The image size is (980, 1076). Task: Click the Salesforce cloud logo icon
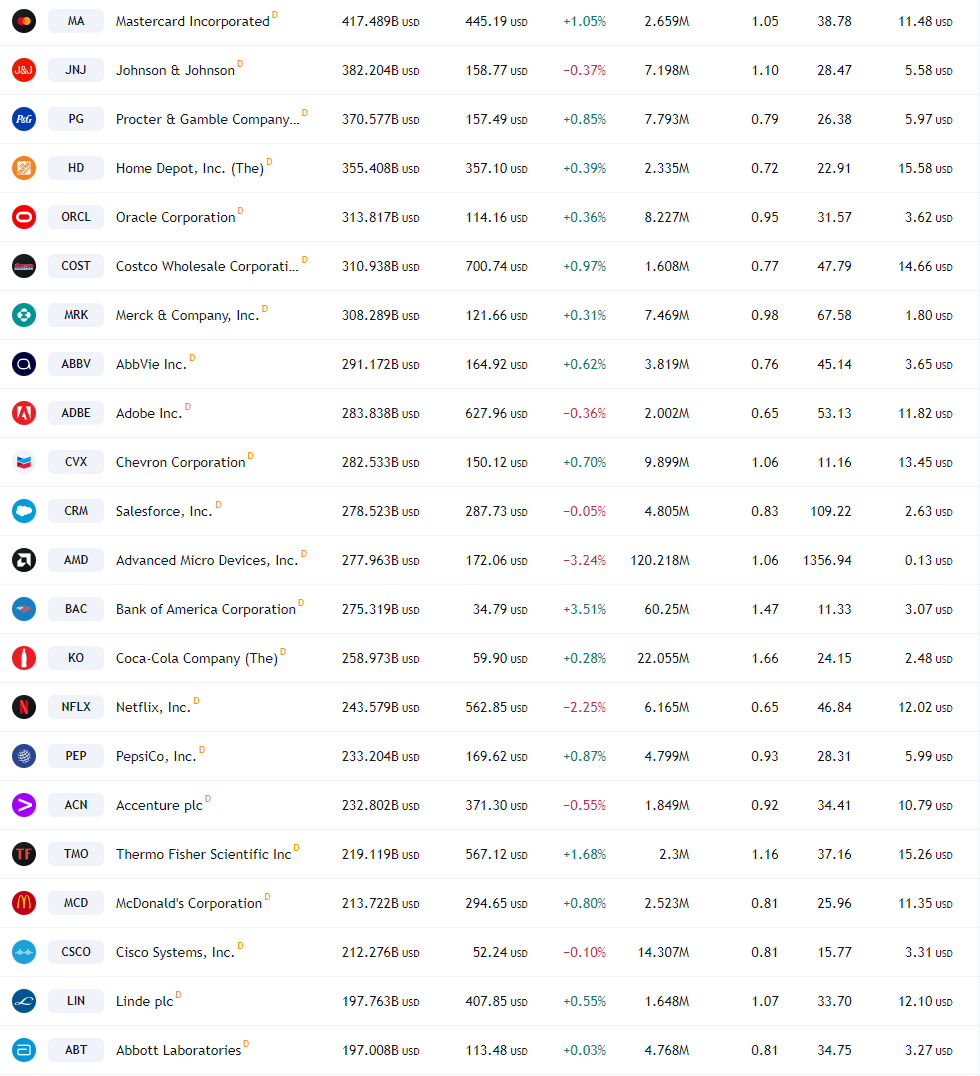pyautogui.click(x=24, y=511)
